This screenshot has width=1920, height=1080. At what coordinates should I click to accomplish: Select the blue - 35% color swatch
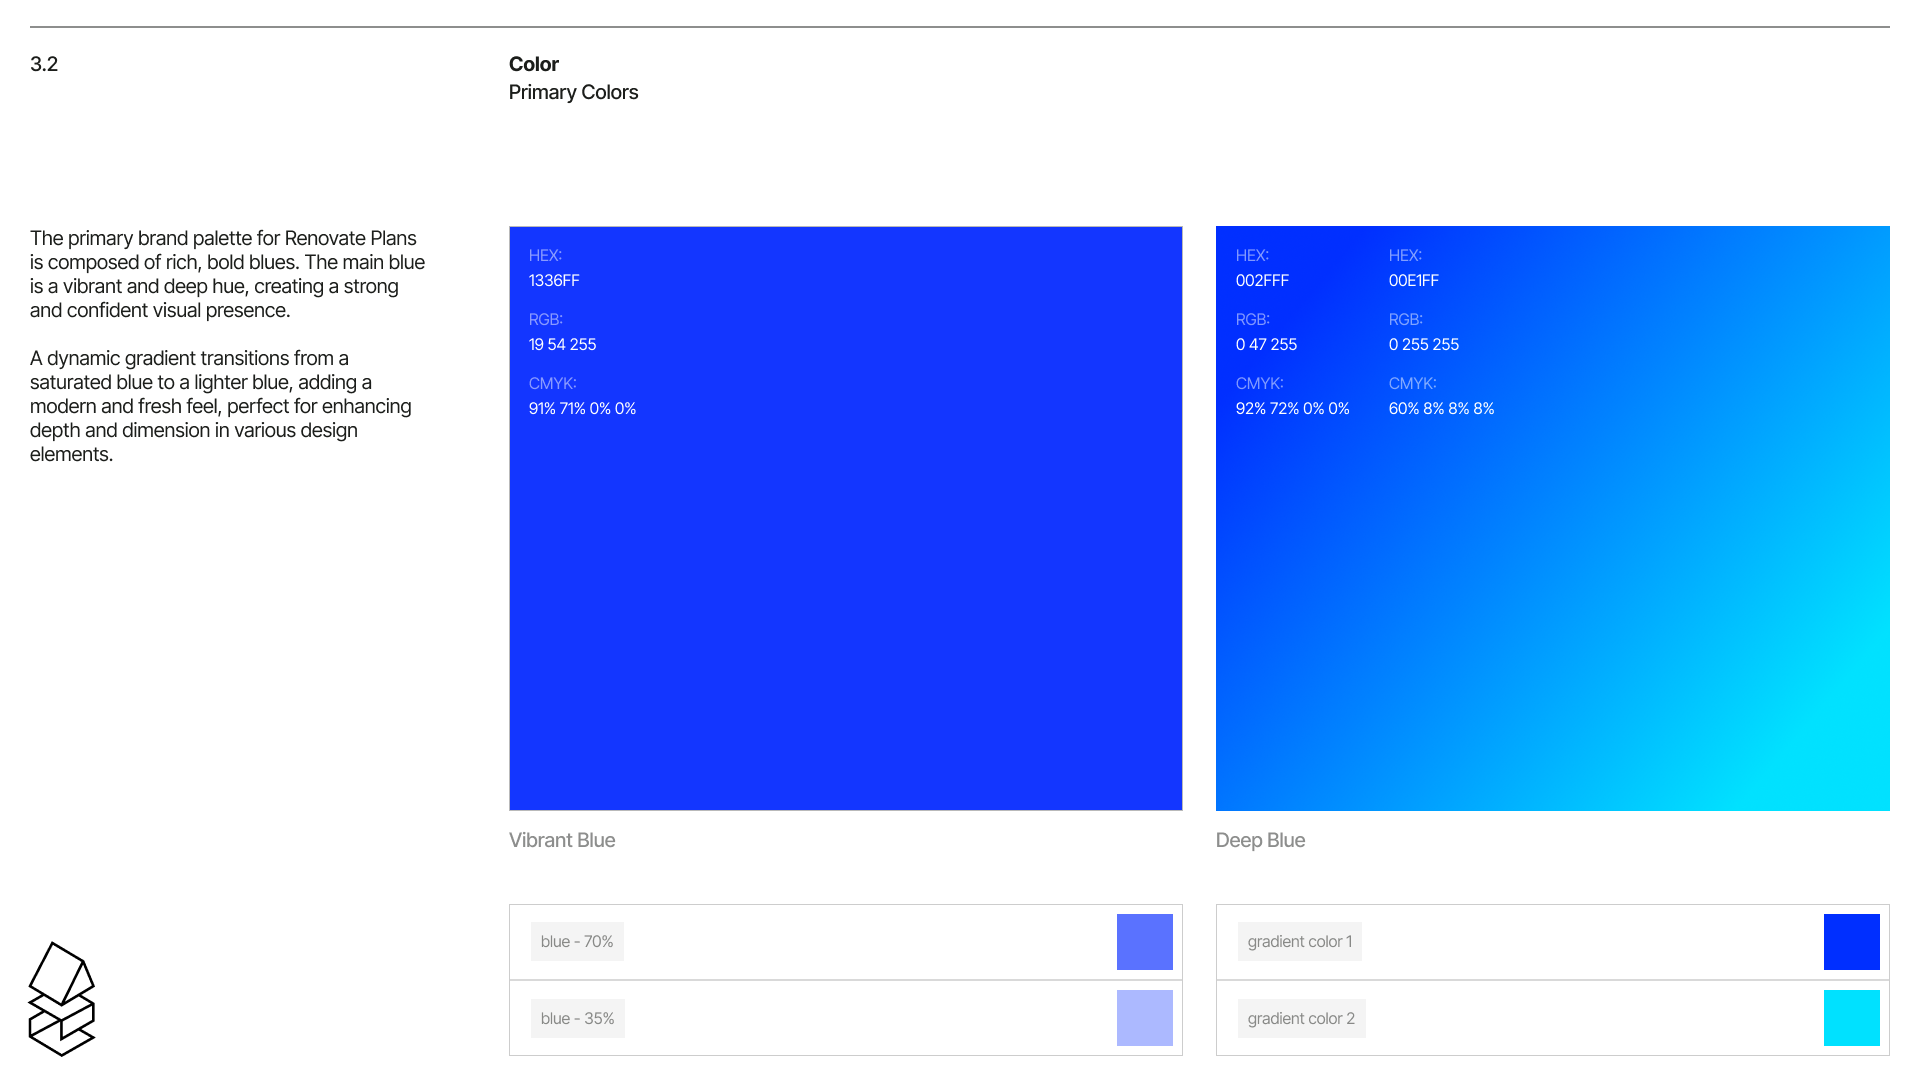1144,1018
